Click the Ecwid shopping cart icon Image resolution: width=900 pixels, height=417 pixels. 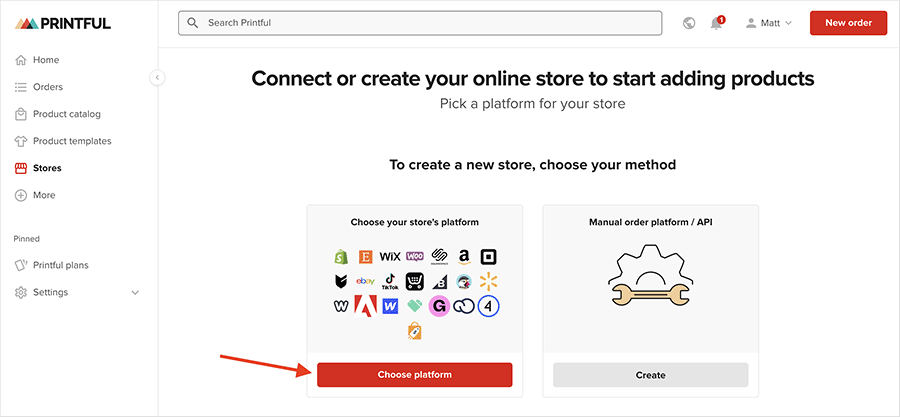[x=414, y=281]
